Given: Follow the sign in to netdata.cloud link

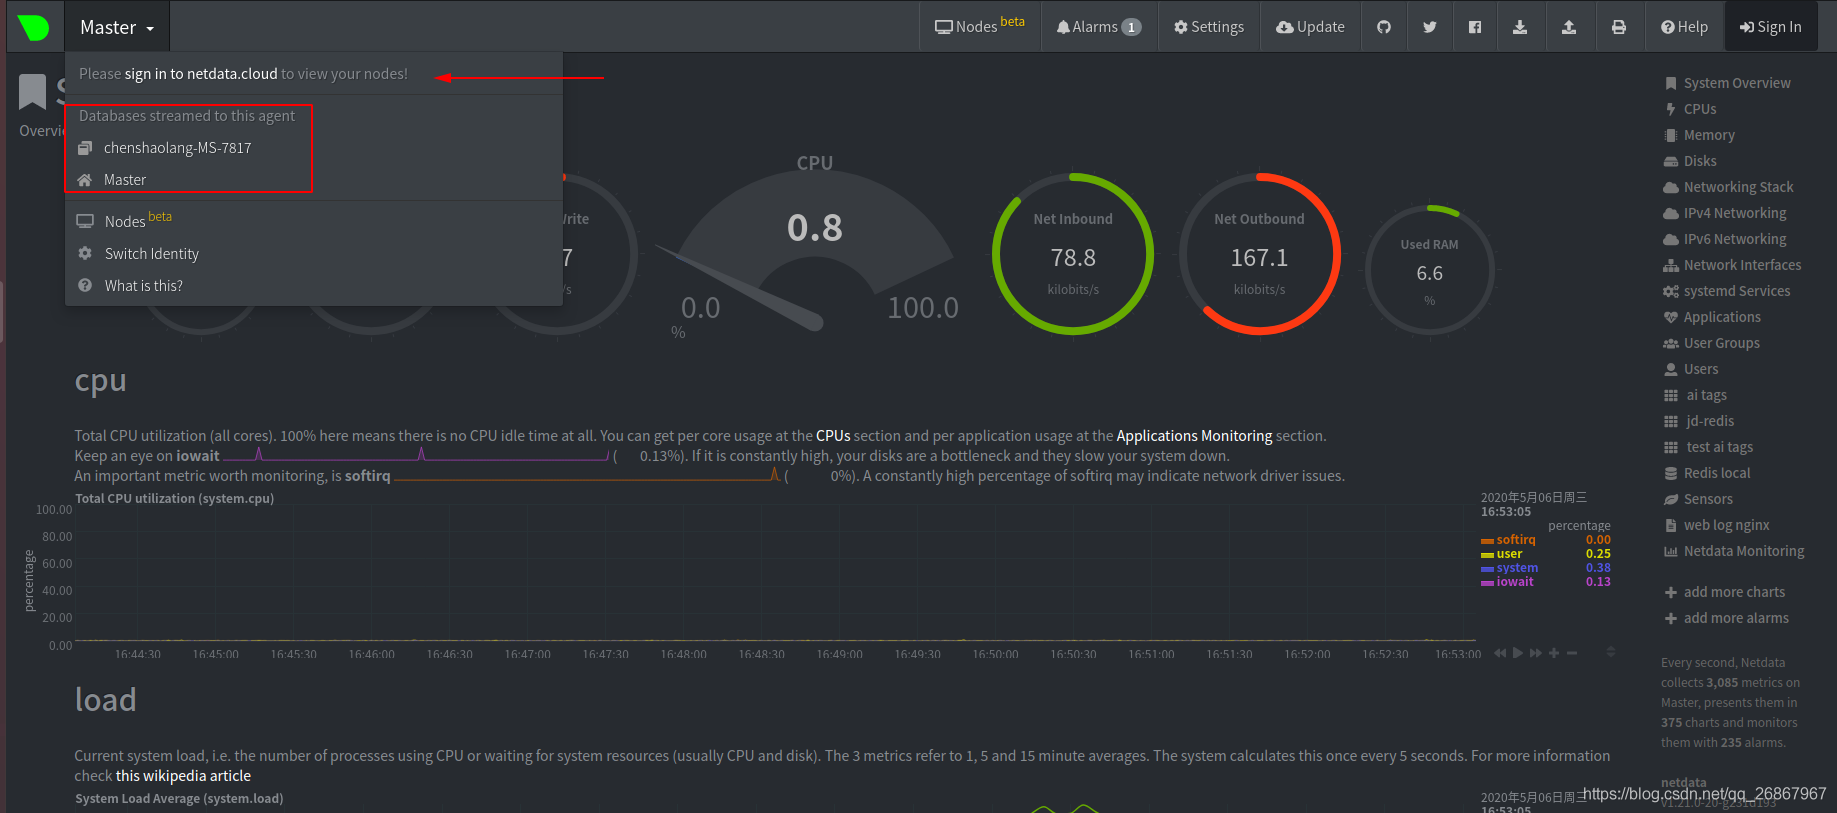Looking at the screenshot, I should (x=201, y=74).
